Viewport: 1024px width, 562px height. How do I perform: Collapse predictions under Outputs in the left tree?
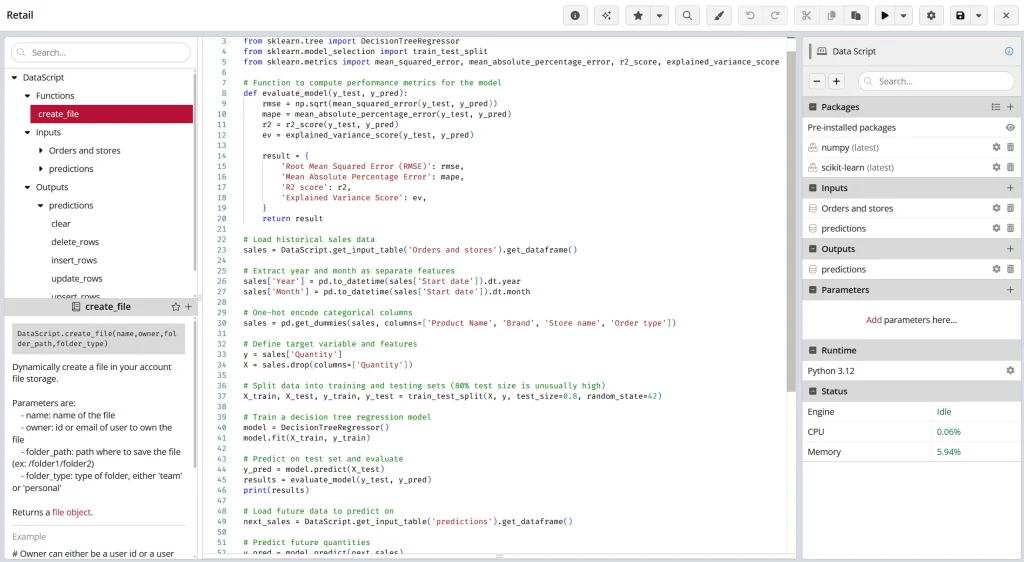click(40, 206)
